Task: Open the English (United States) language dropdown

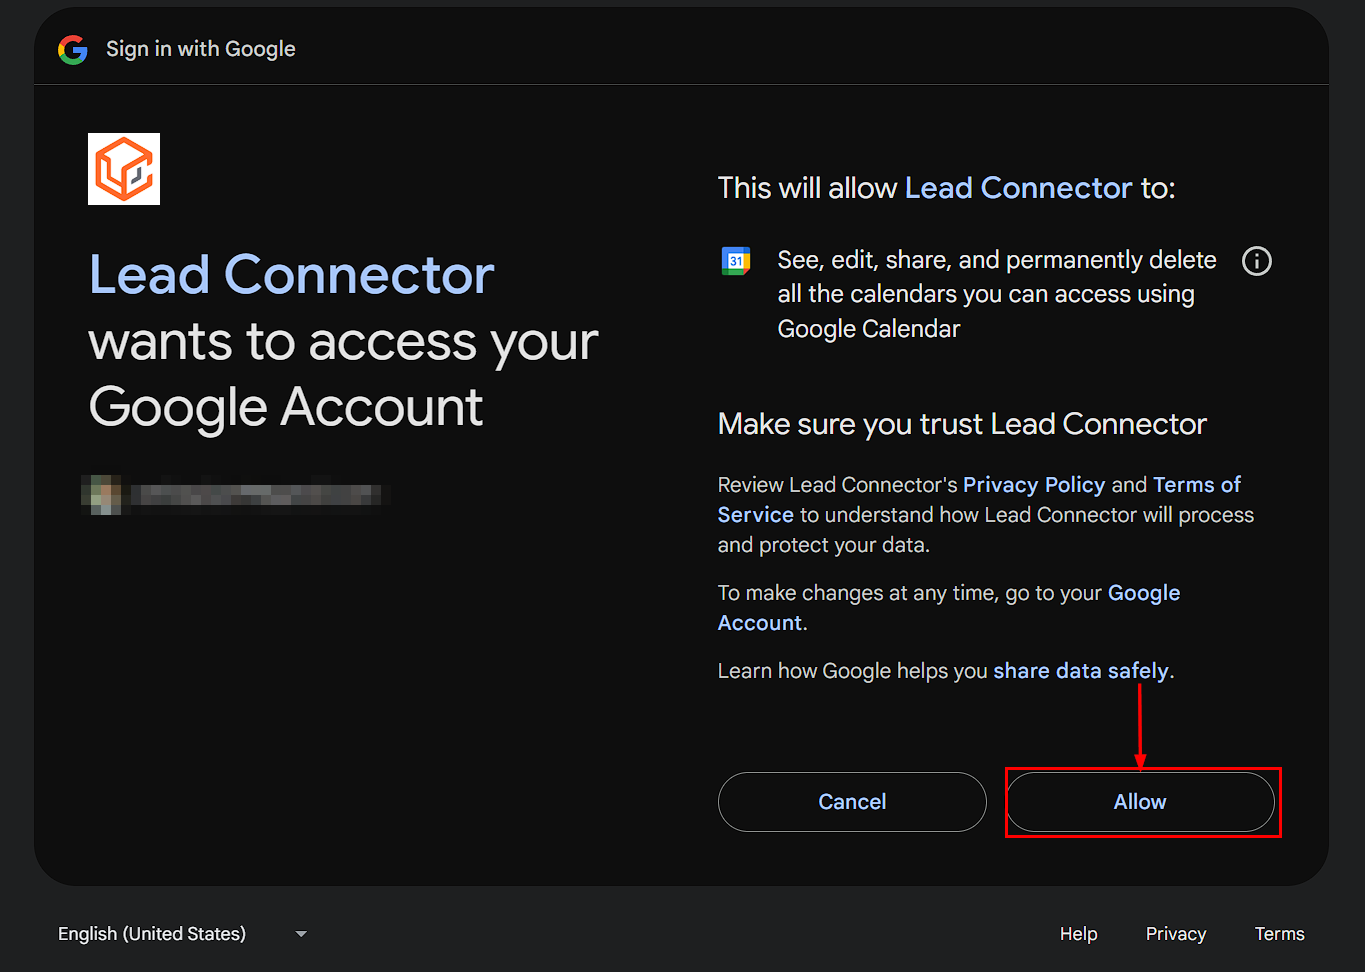Action: (150, 933)
